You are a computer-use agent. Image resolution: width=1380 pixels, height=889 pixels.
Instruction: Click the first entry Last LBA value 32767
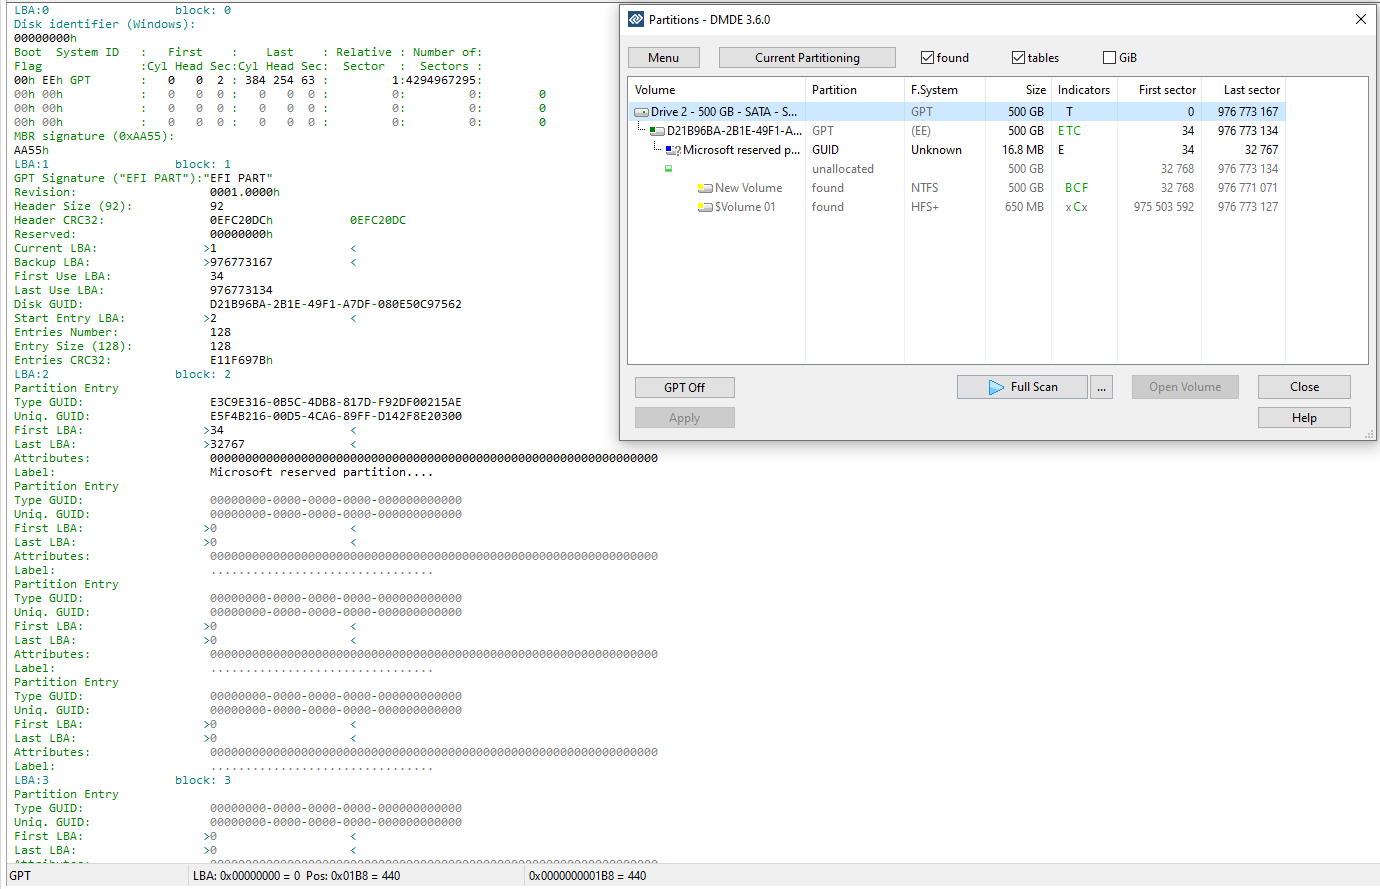pos(227,444)
